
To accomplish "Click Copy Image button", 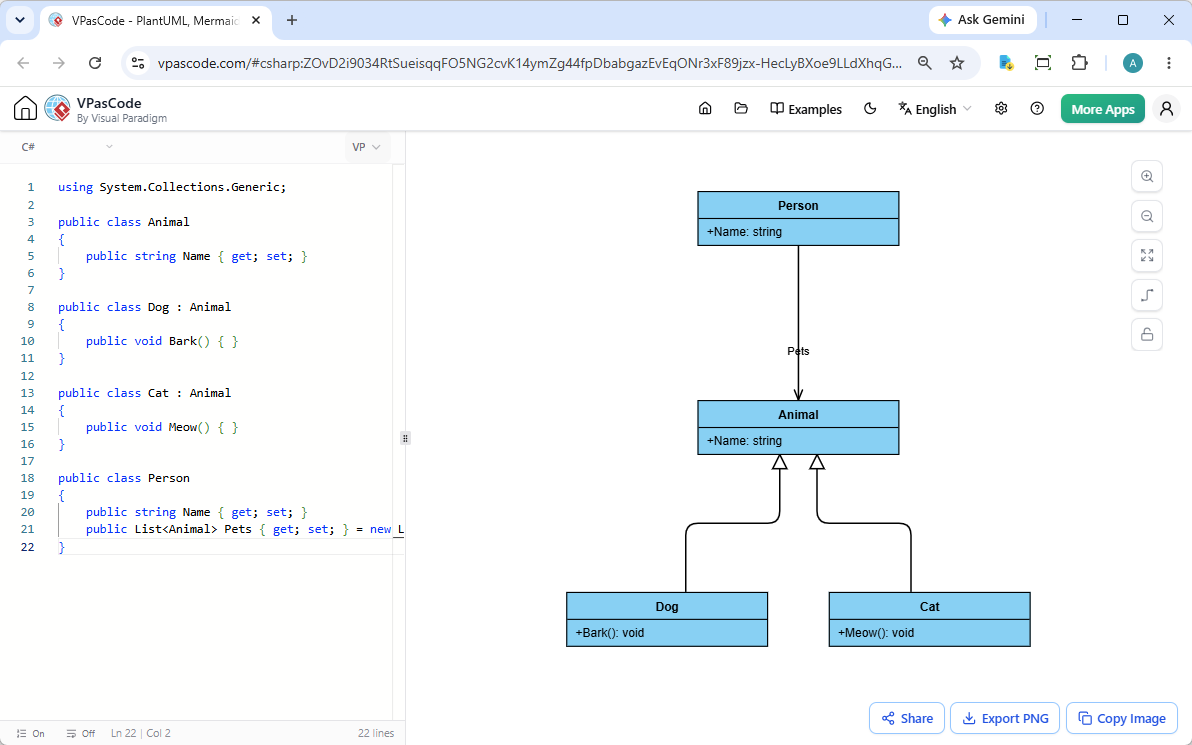I will [x=1122, y=718].
